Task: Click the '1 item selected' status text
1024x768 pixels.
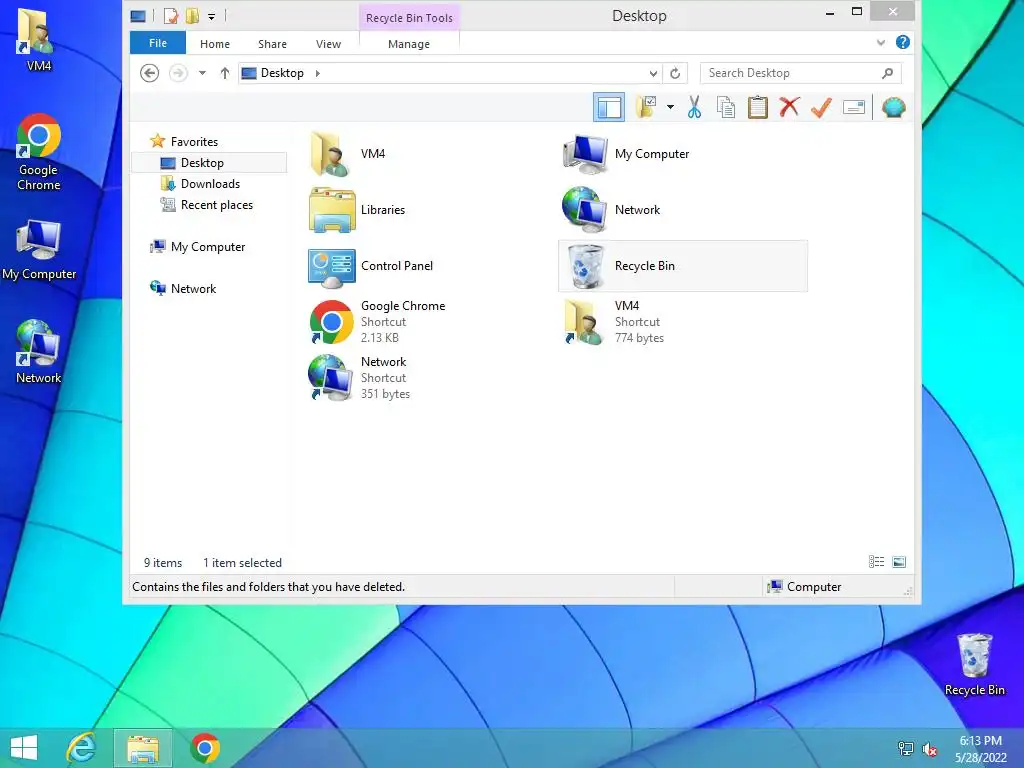Action: point(242,563)
